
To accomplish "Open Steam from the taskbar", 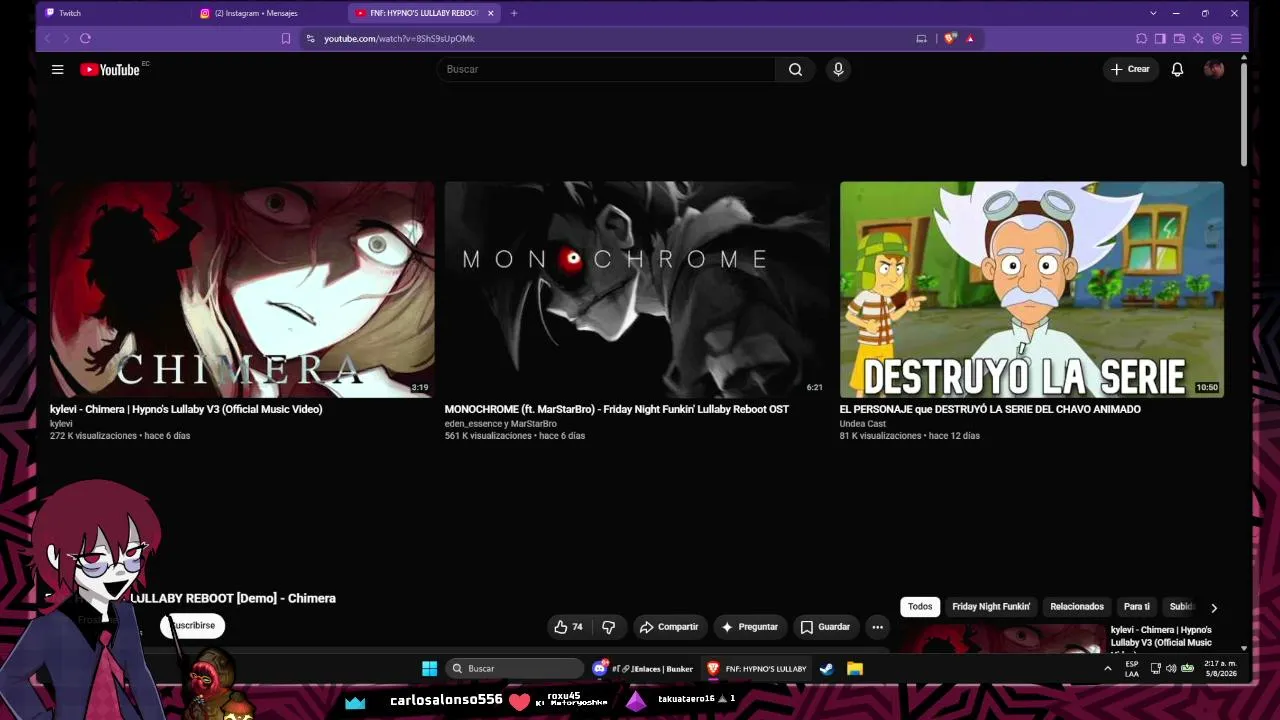I will tap(827, 668).
